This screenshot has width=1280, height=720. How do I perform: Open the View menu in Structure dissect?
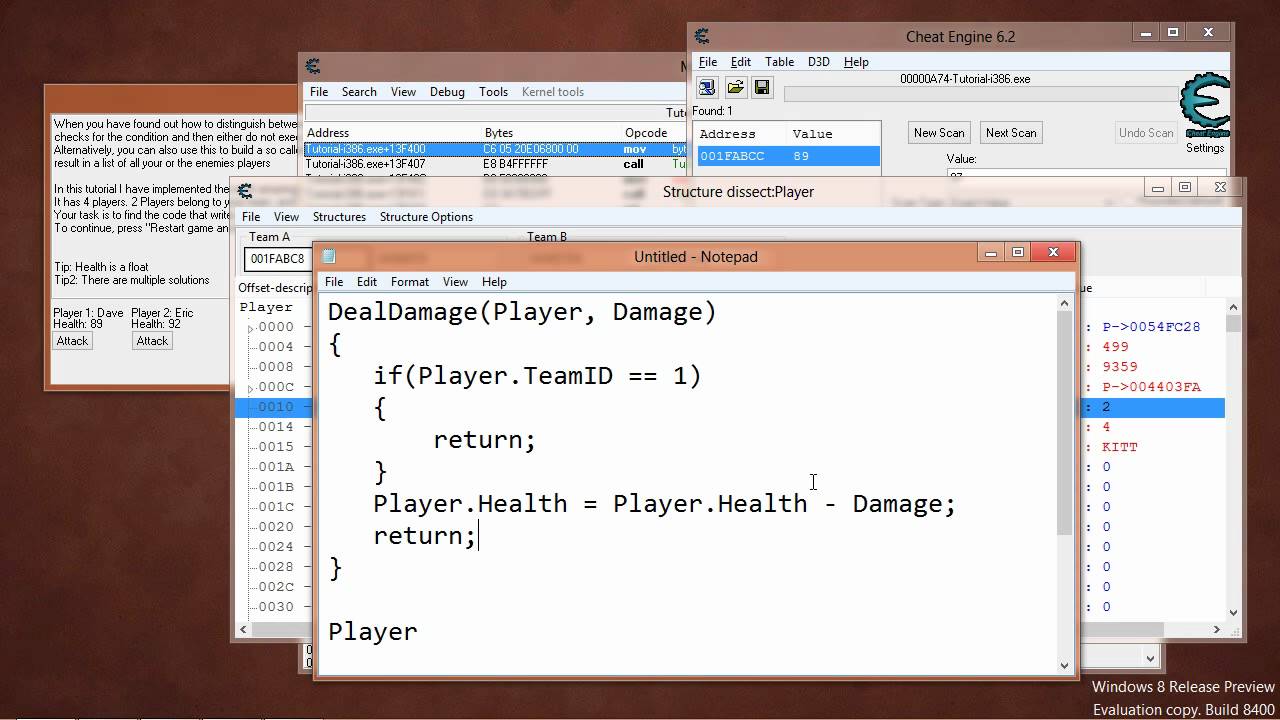click(286, 217)
